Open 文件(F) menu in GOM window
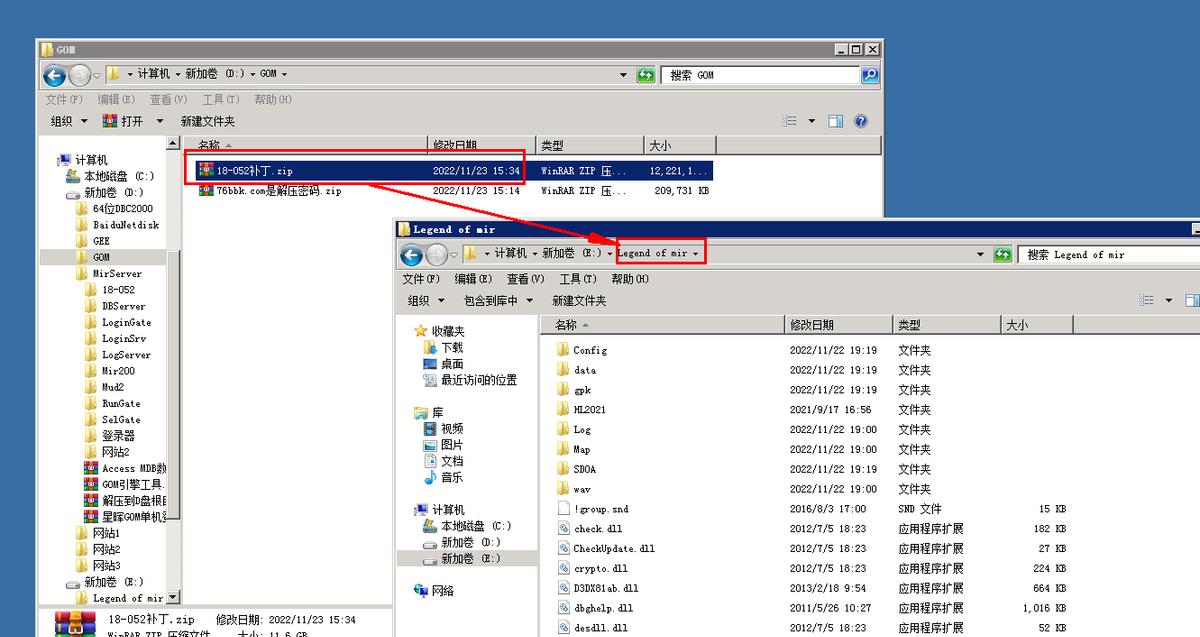Image resolution: width=1200 pixels, height=637 pixels. [64, 99]
